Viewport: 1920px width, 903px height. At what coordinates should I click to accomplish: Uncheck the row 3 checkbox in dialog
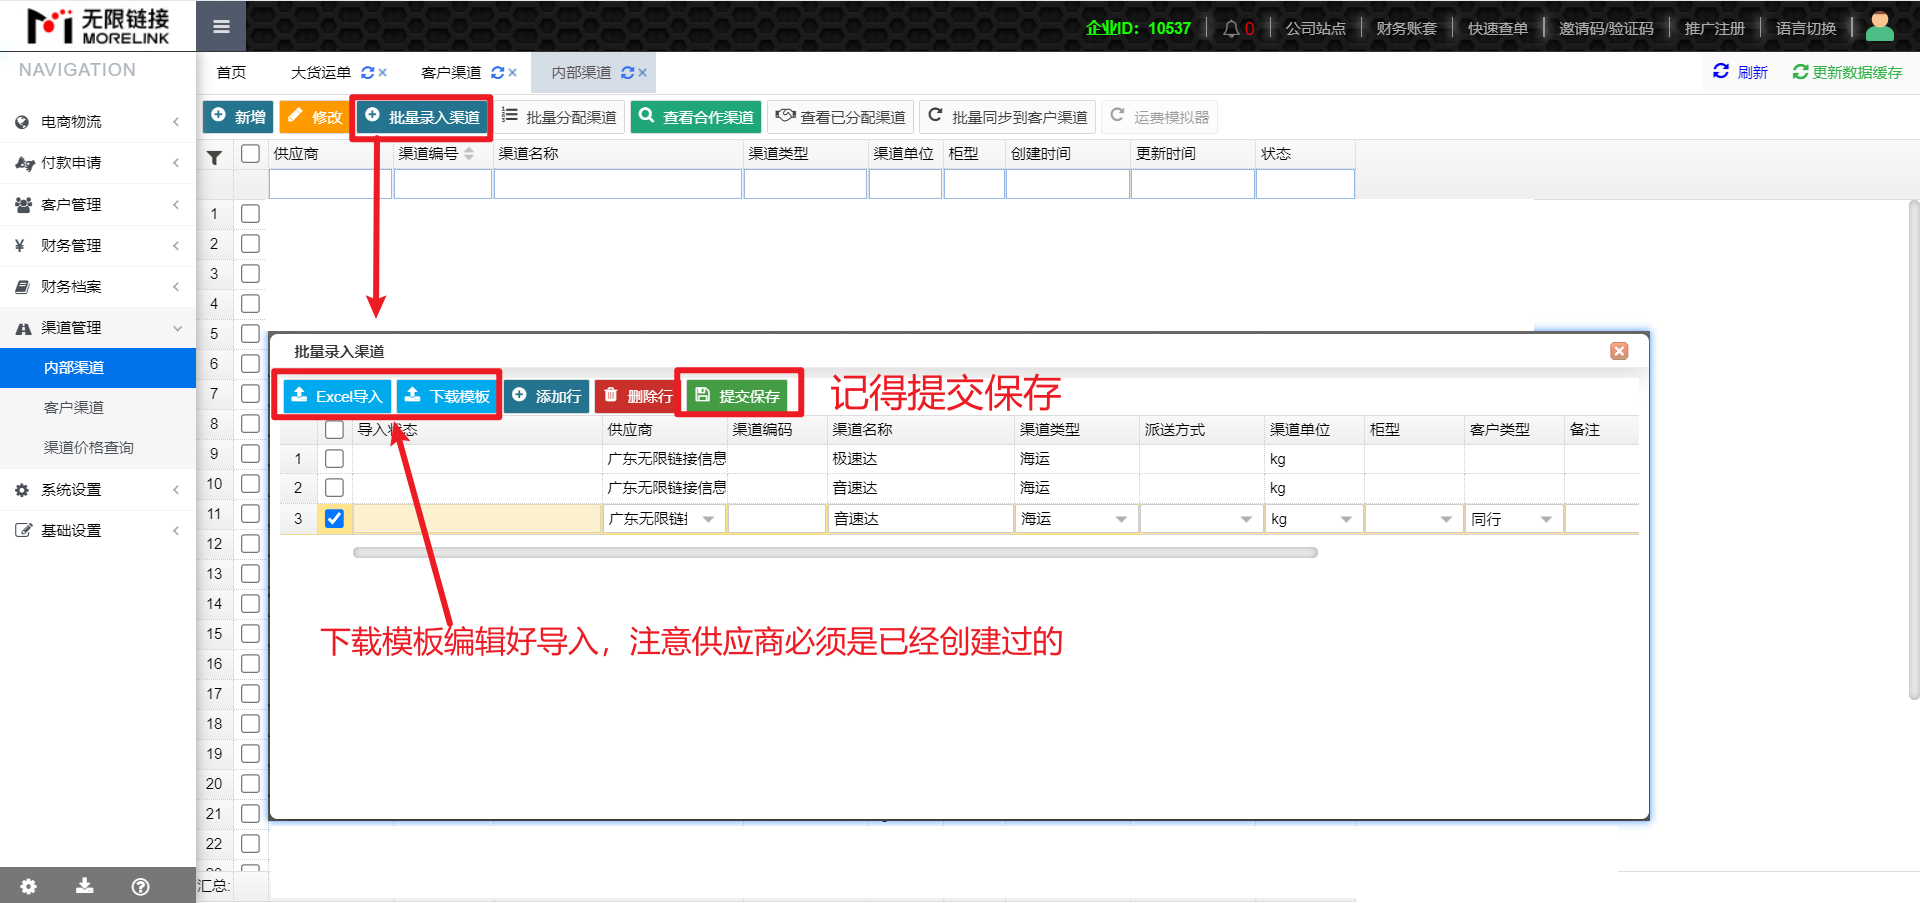(x=334, y=518)
